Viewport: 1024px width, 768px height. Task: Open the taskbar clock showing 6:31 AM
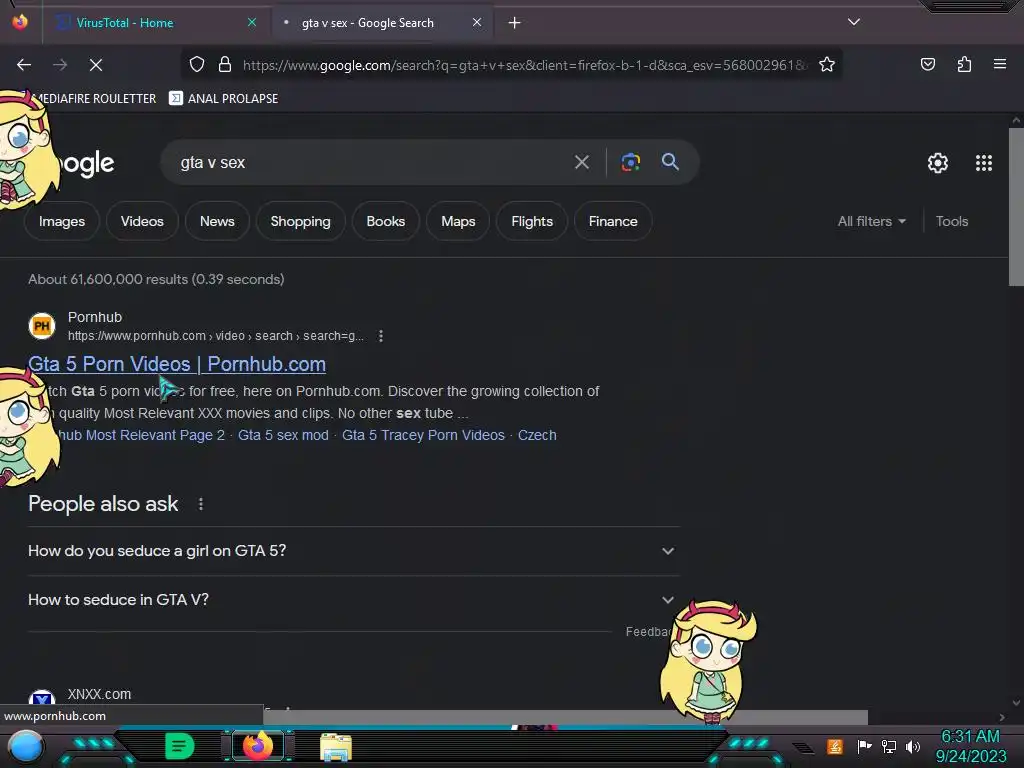[x=970, y=746]
